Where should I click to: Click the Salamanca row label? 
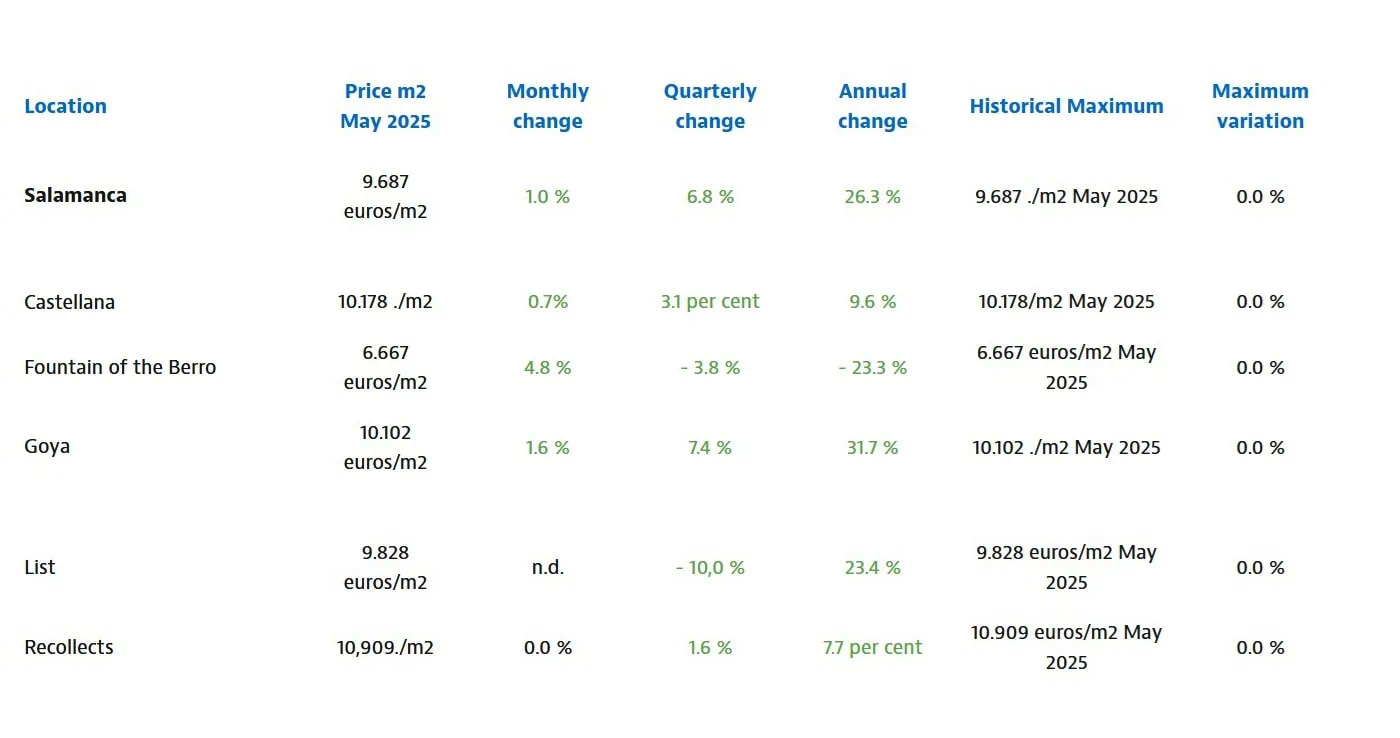point(75,195)
